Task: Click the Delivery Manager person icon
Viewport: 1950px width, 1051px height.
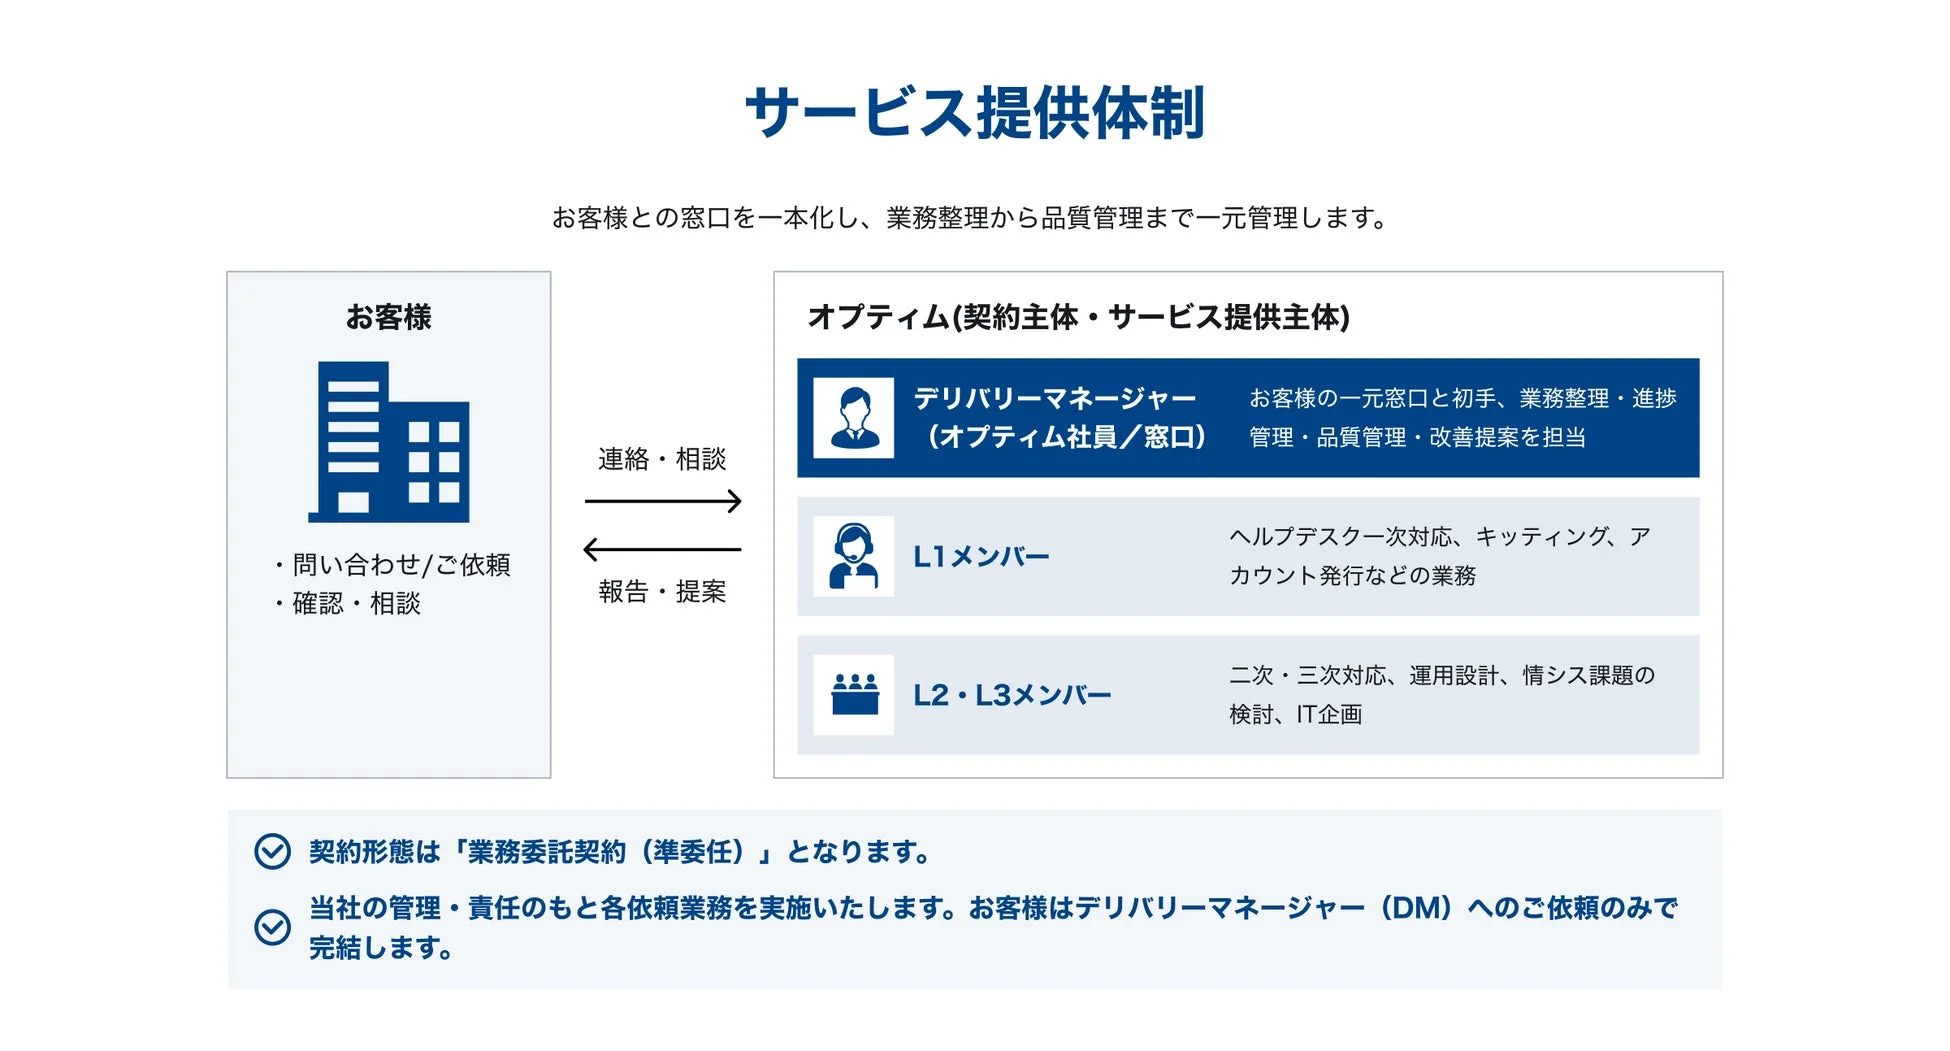Action: tap(853, 418)
